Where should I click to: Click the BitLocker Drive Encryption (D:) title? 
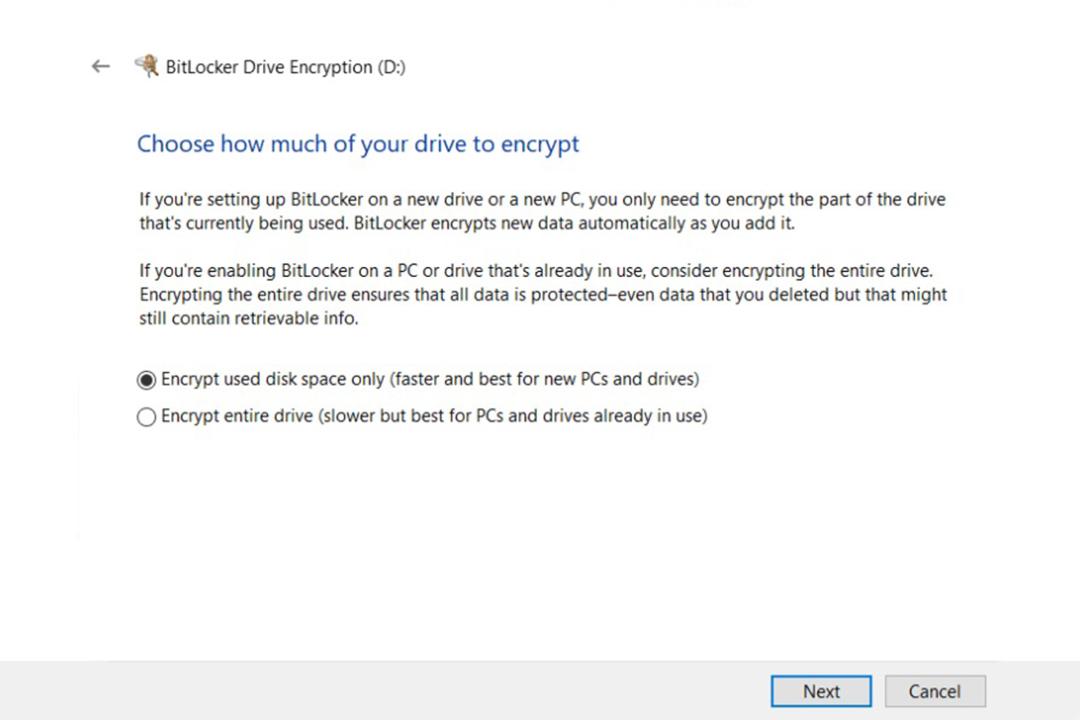[285, 67]
